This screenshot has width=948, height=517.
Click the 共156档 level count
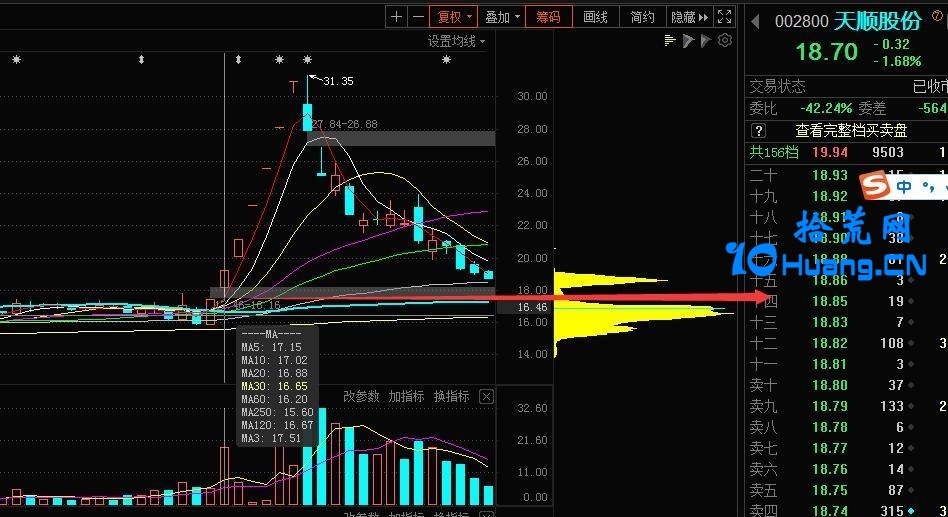click(x=774, y=152)
